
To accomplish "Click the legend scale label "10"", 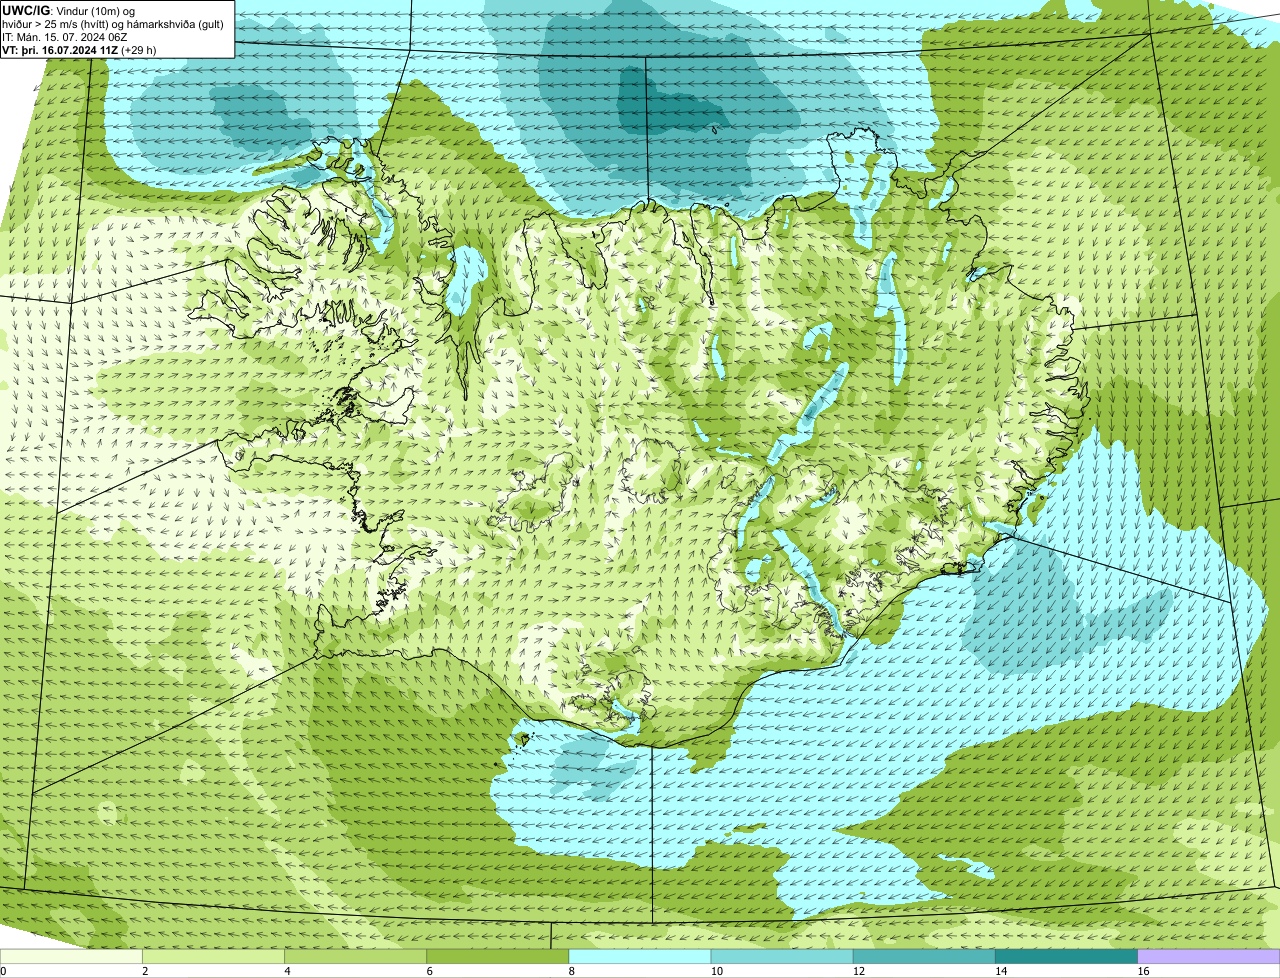I will point(716,971).
